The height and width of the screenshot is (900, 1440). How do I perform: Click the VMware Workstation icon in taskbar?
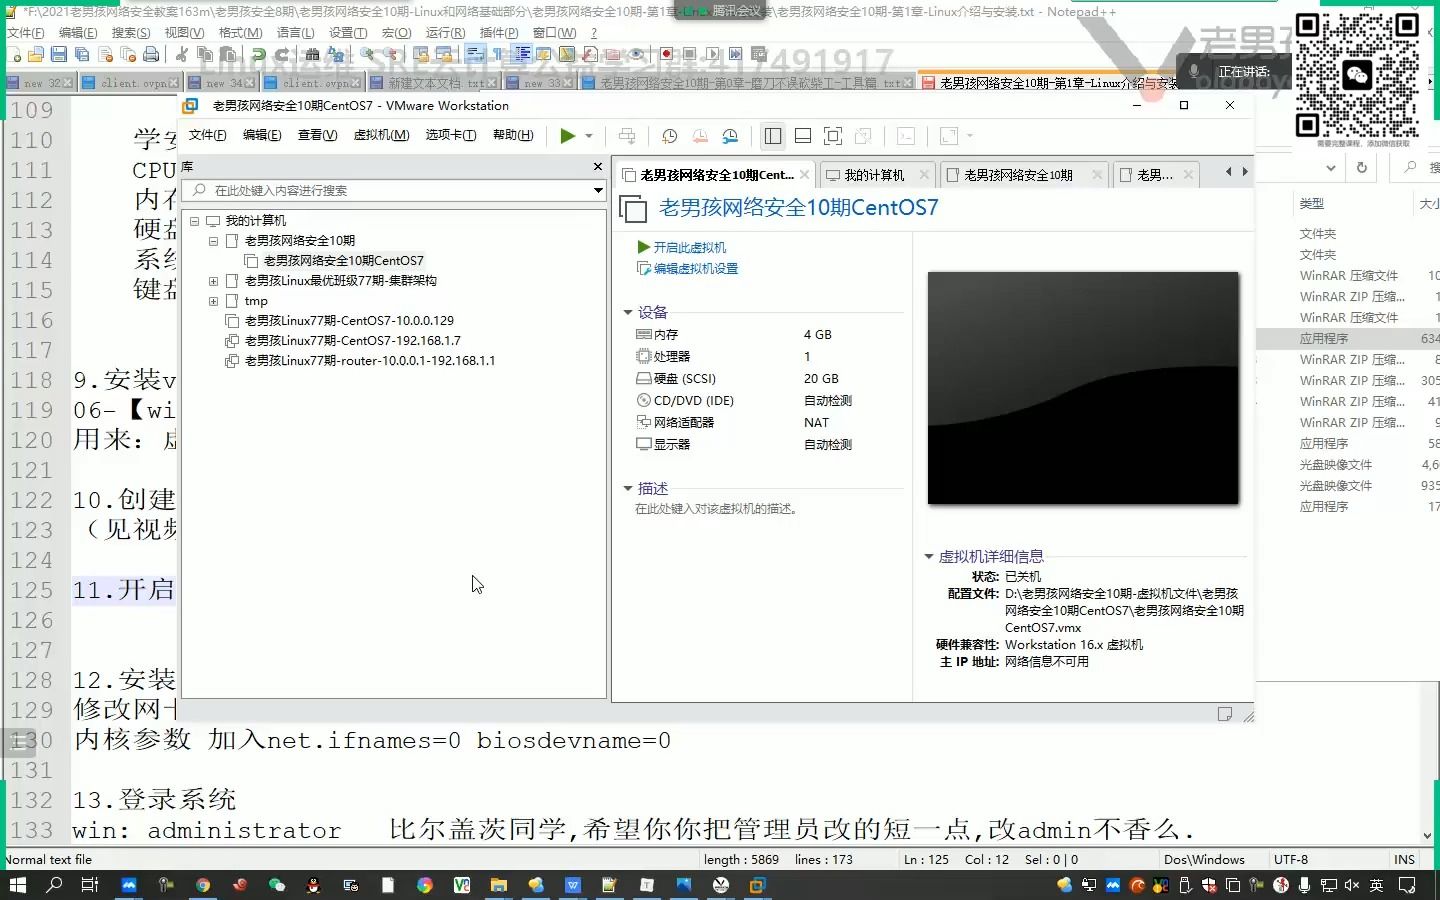[x=757, y=885]
